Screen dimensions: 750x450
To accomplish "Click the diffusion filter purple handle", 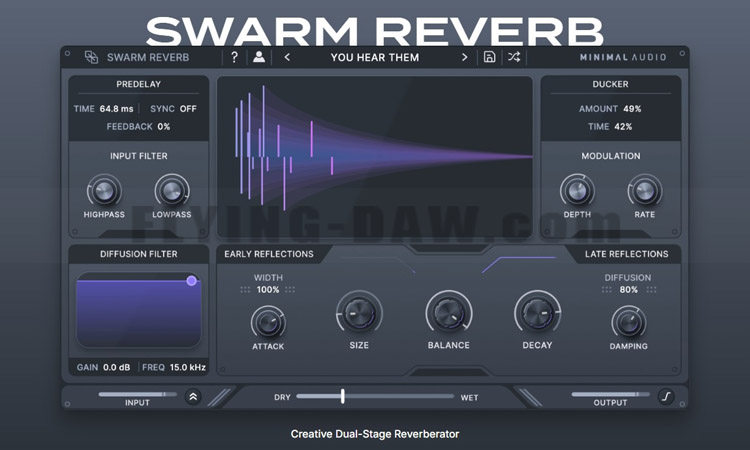I will pos(191,281).
